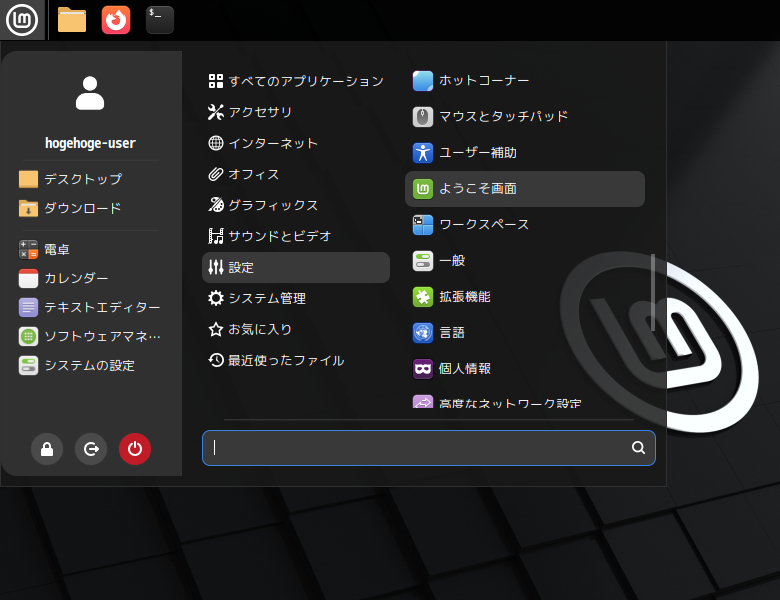This screenshot has height=600, width=780.
Task: Click the magnifier icon in search box
Action: coord(638,448)
